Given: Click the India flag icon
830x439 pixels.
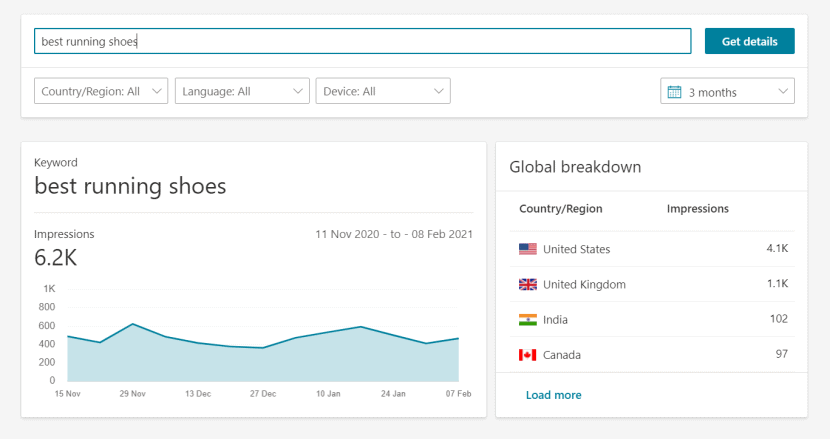Looking at the screenshot, I should click(528, 320).
